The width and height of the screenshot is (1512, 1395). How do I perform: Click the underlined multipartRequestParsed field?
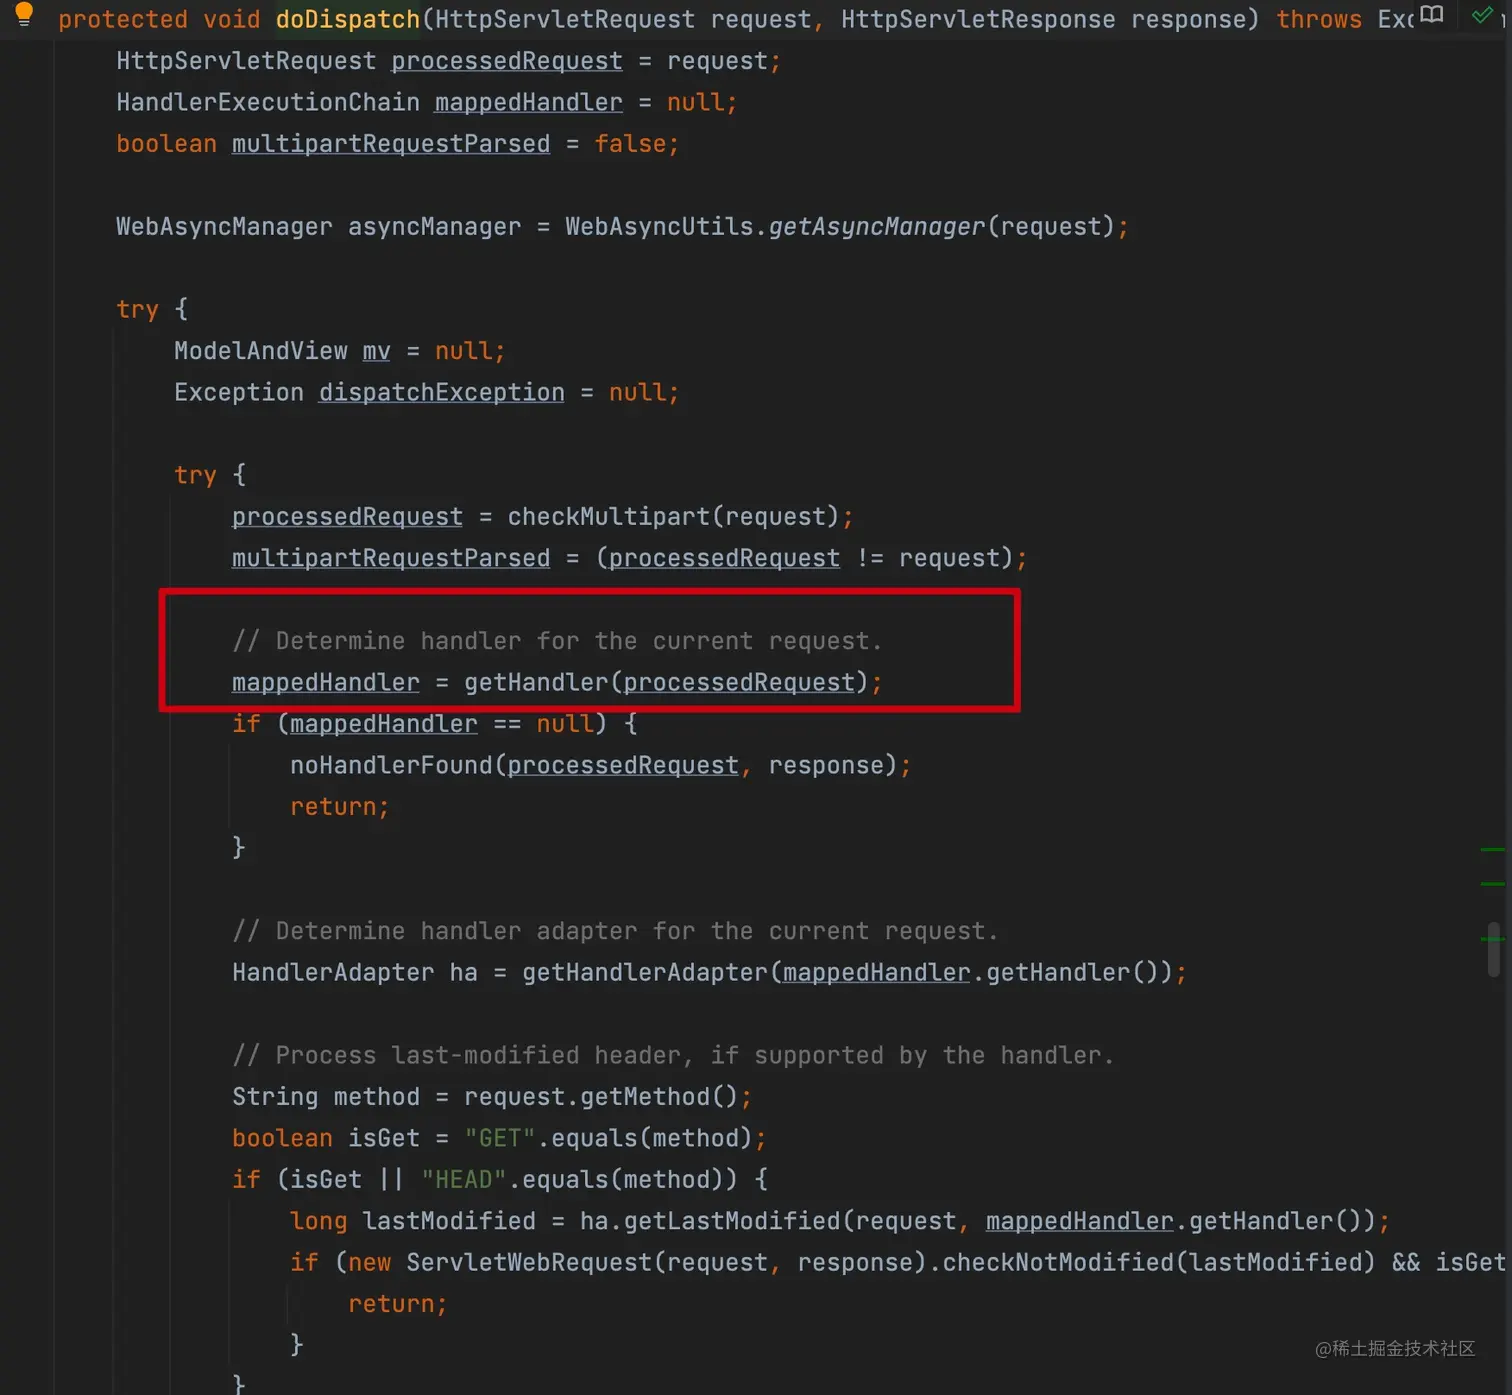pos(390,143)
